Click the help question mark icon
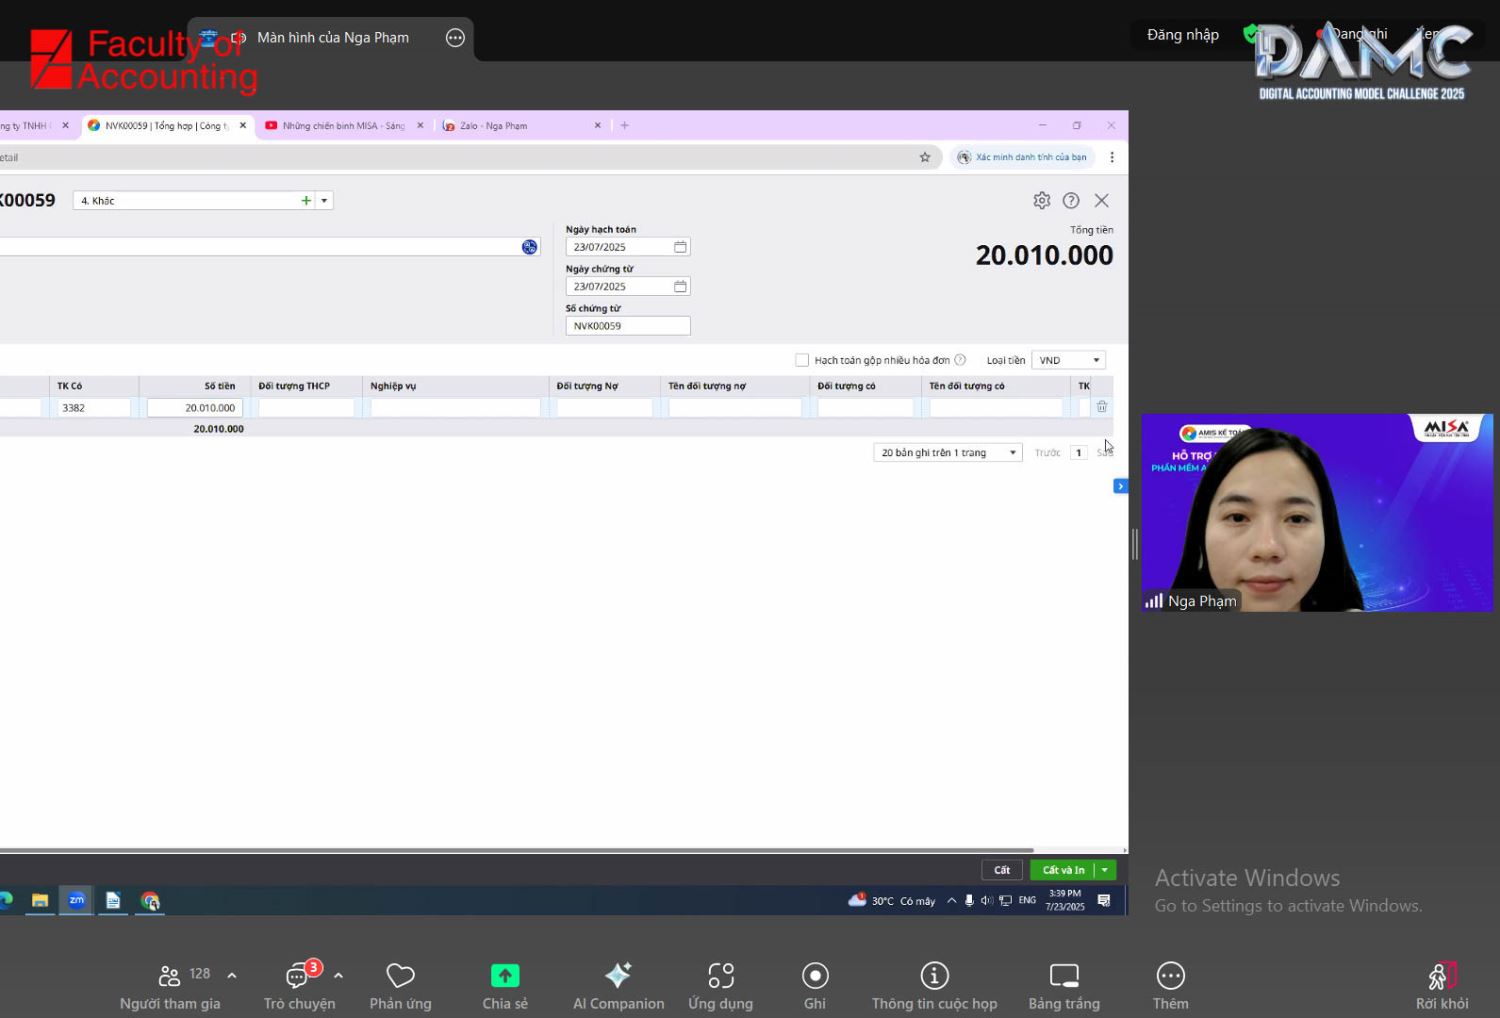1500x1018 pixels. pos(1071,200)
